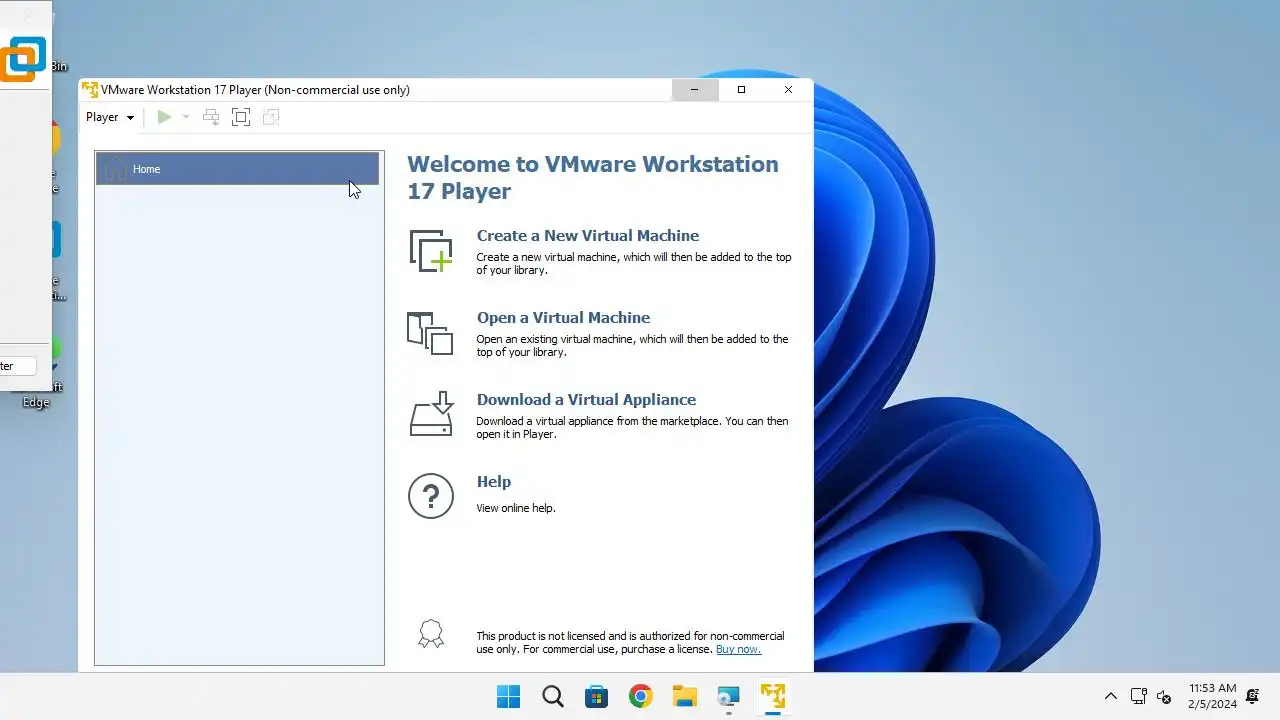This screenshot has width=1280, height=720.
Task: Open the Player dropdown menu
Action: pyautogui.click(x=110, y=117)
